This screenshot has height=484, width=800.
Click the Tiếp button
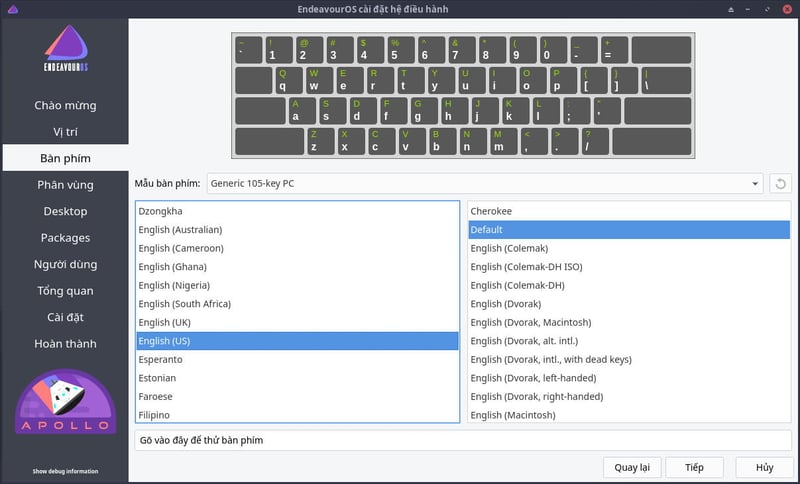coord(694,467)
